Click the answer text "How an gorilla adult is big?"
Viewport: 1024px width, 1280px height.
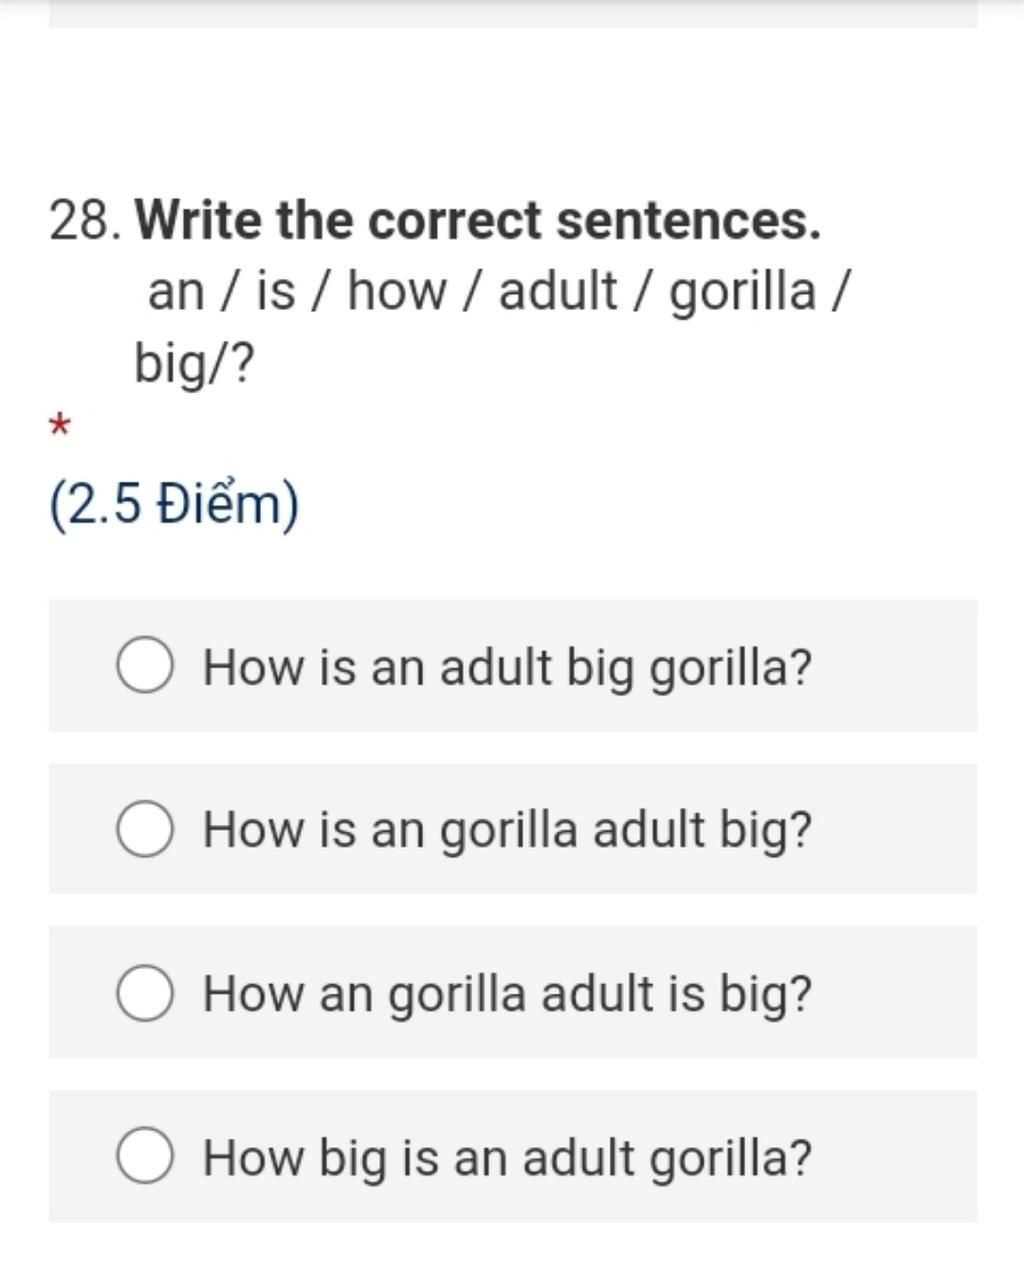coord(507,994)
